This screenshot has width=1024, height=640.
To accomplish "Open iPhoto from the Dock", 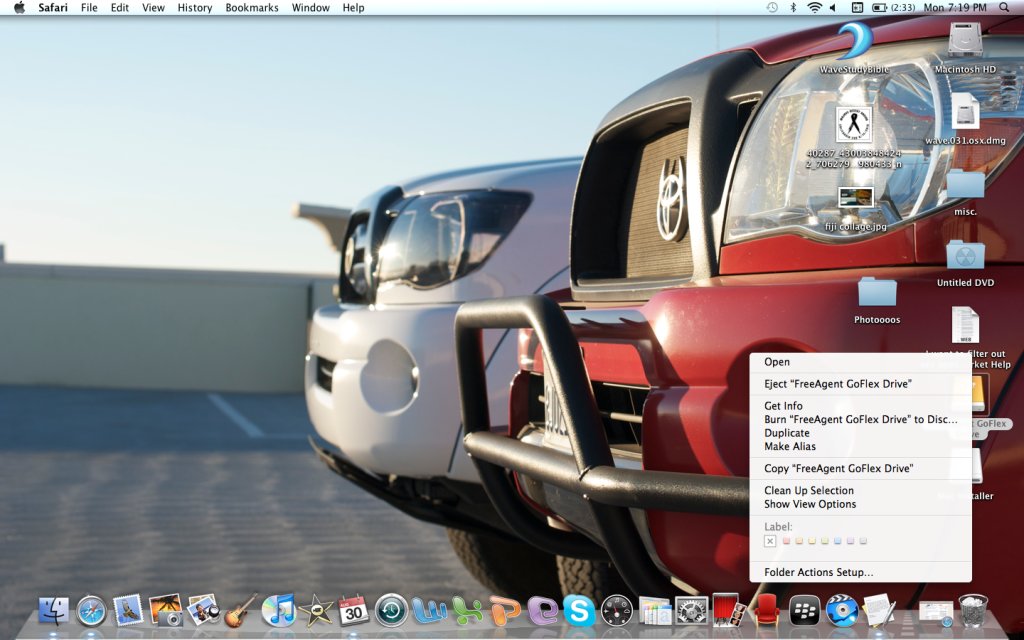I will pos(165,610).
